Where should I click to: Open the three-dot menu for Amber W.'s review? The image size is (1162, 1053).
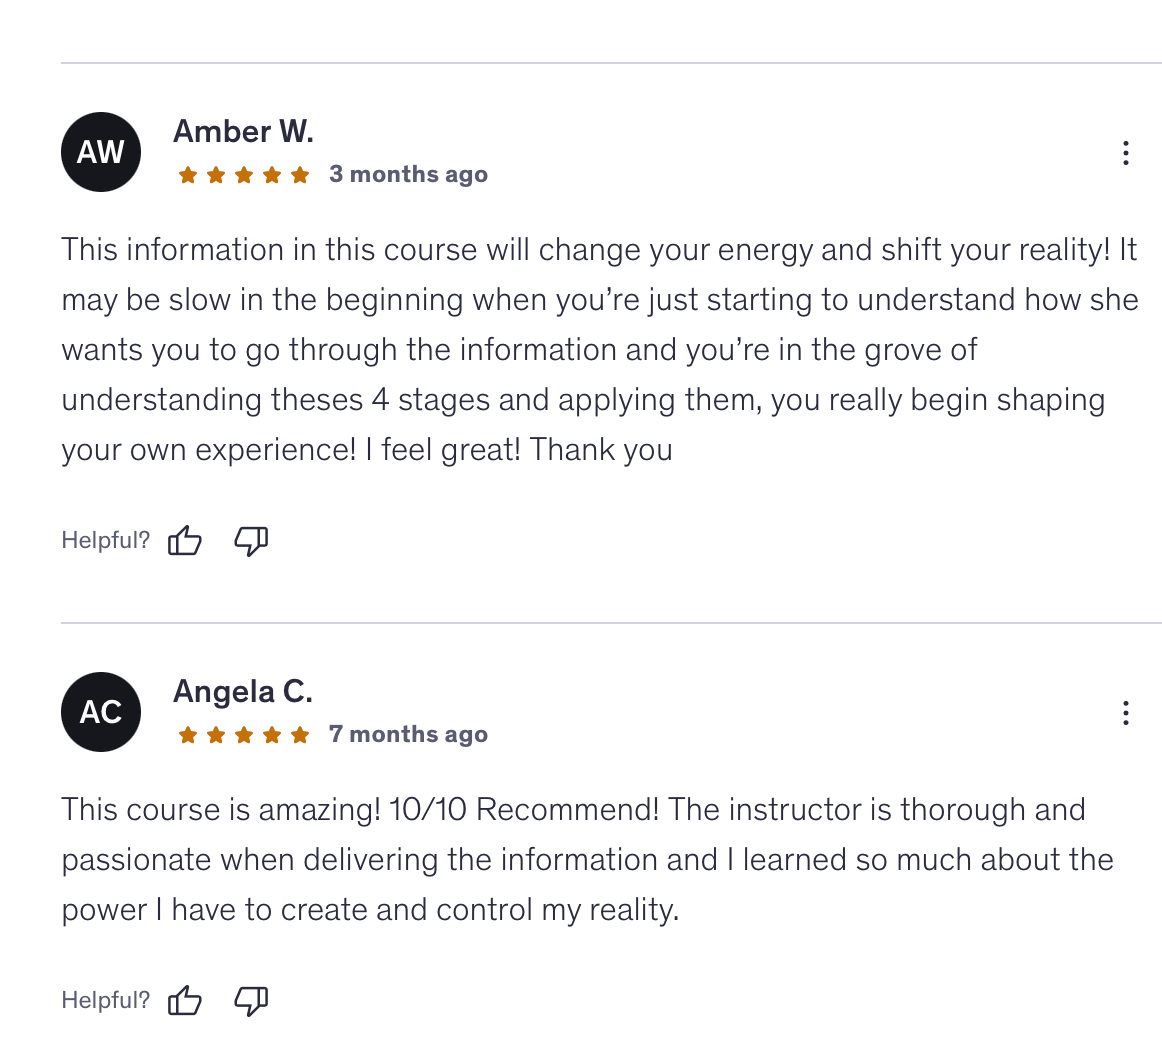pyautogui.click(x=1125, y=153)
